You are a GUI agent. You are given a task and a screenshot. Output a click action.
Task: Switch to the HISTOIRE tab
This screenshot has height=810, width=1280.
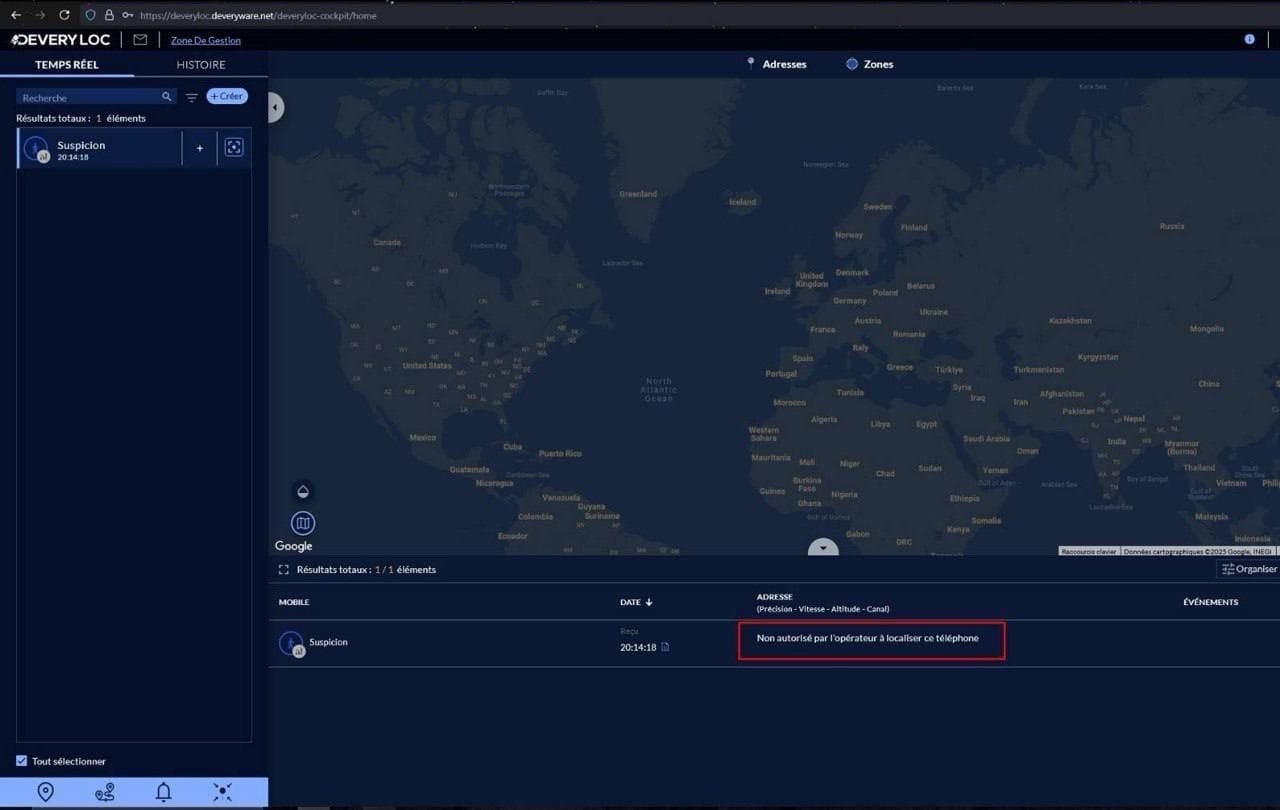[201, 65]
